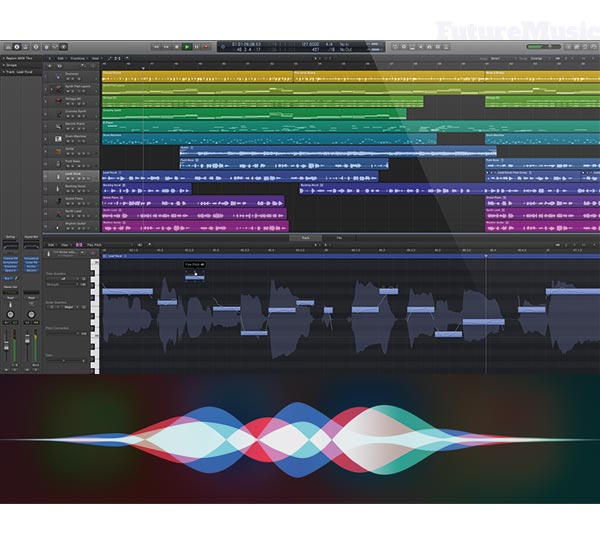Click the Rewind transport button
The image size is (600, 540).
click(x=156, y=47)
